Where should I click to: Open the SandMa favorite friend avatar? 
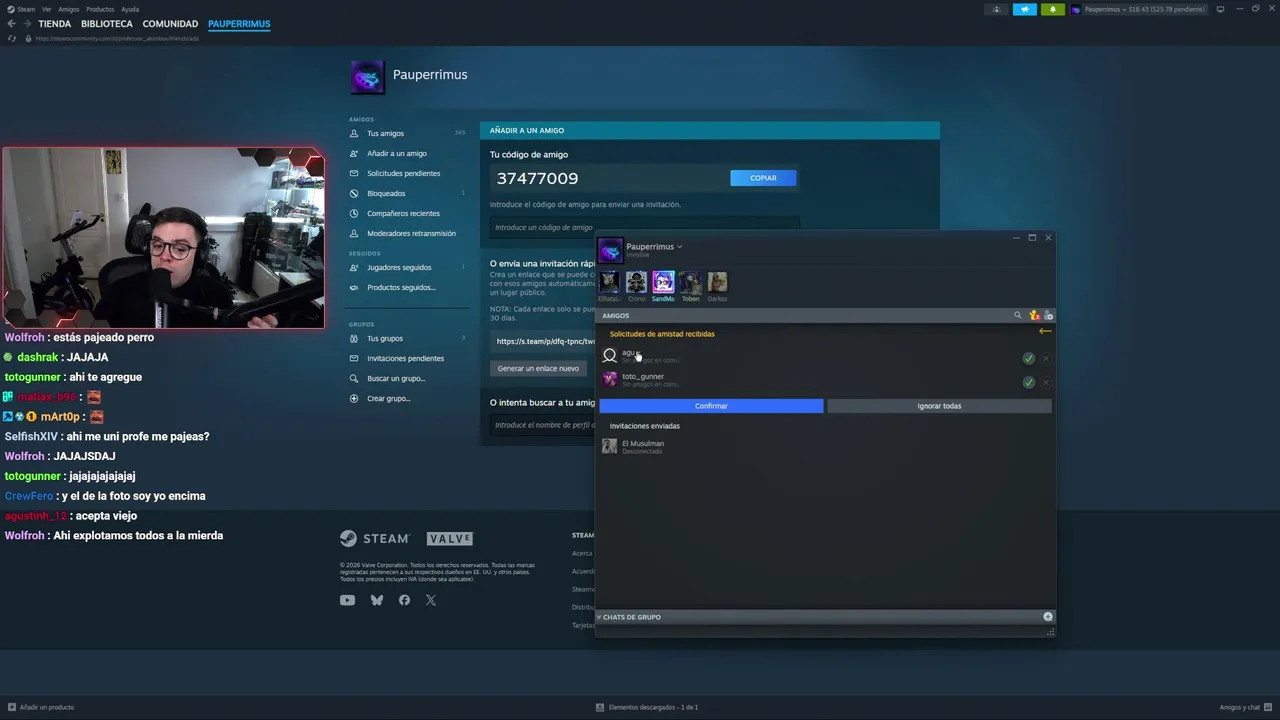point(663,283)
